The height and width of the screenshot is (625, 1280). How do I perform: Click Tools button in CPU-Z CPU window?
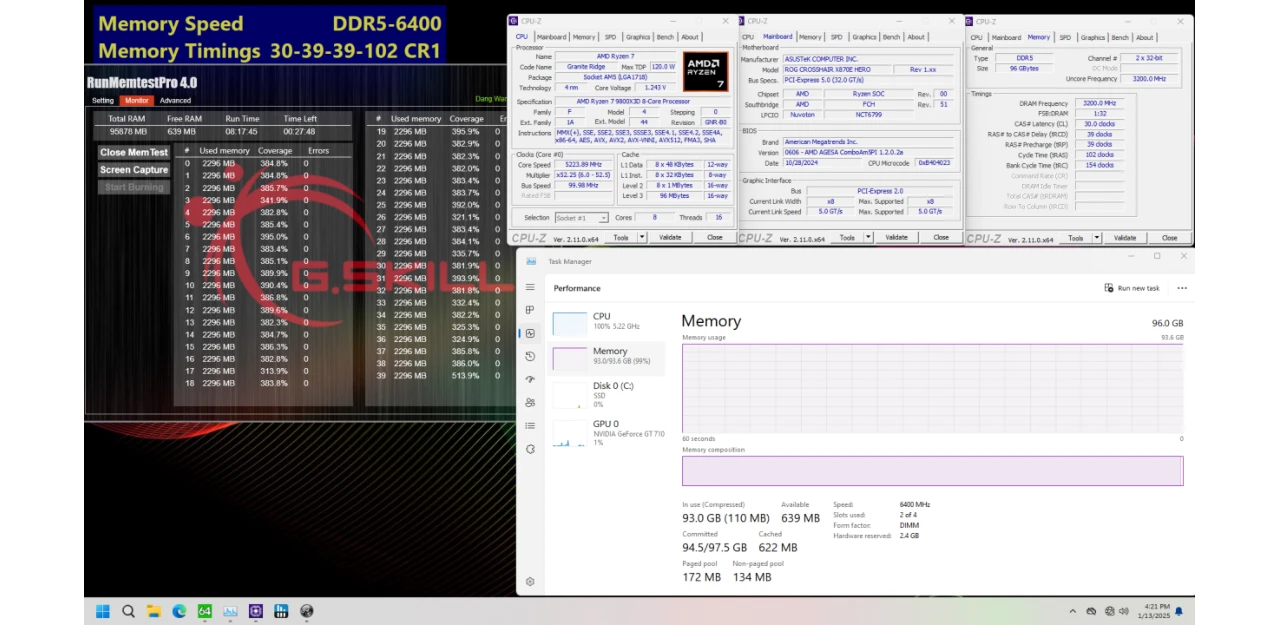(621, 238)
